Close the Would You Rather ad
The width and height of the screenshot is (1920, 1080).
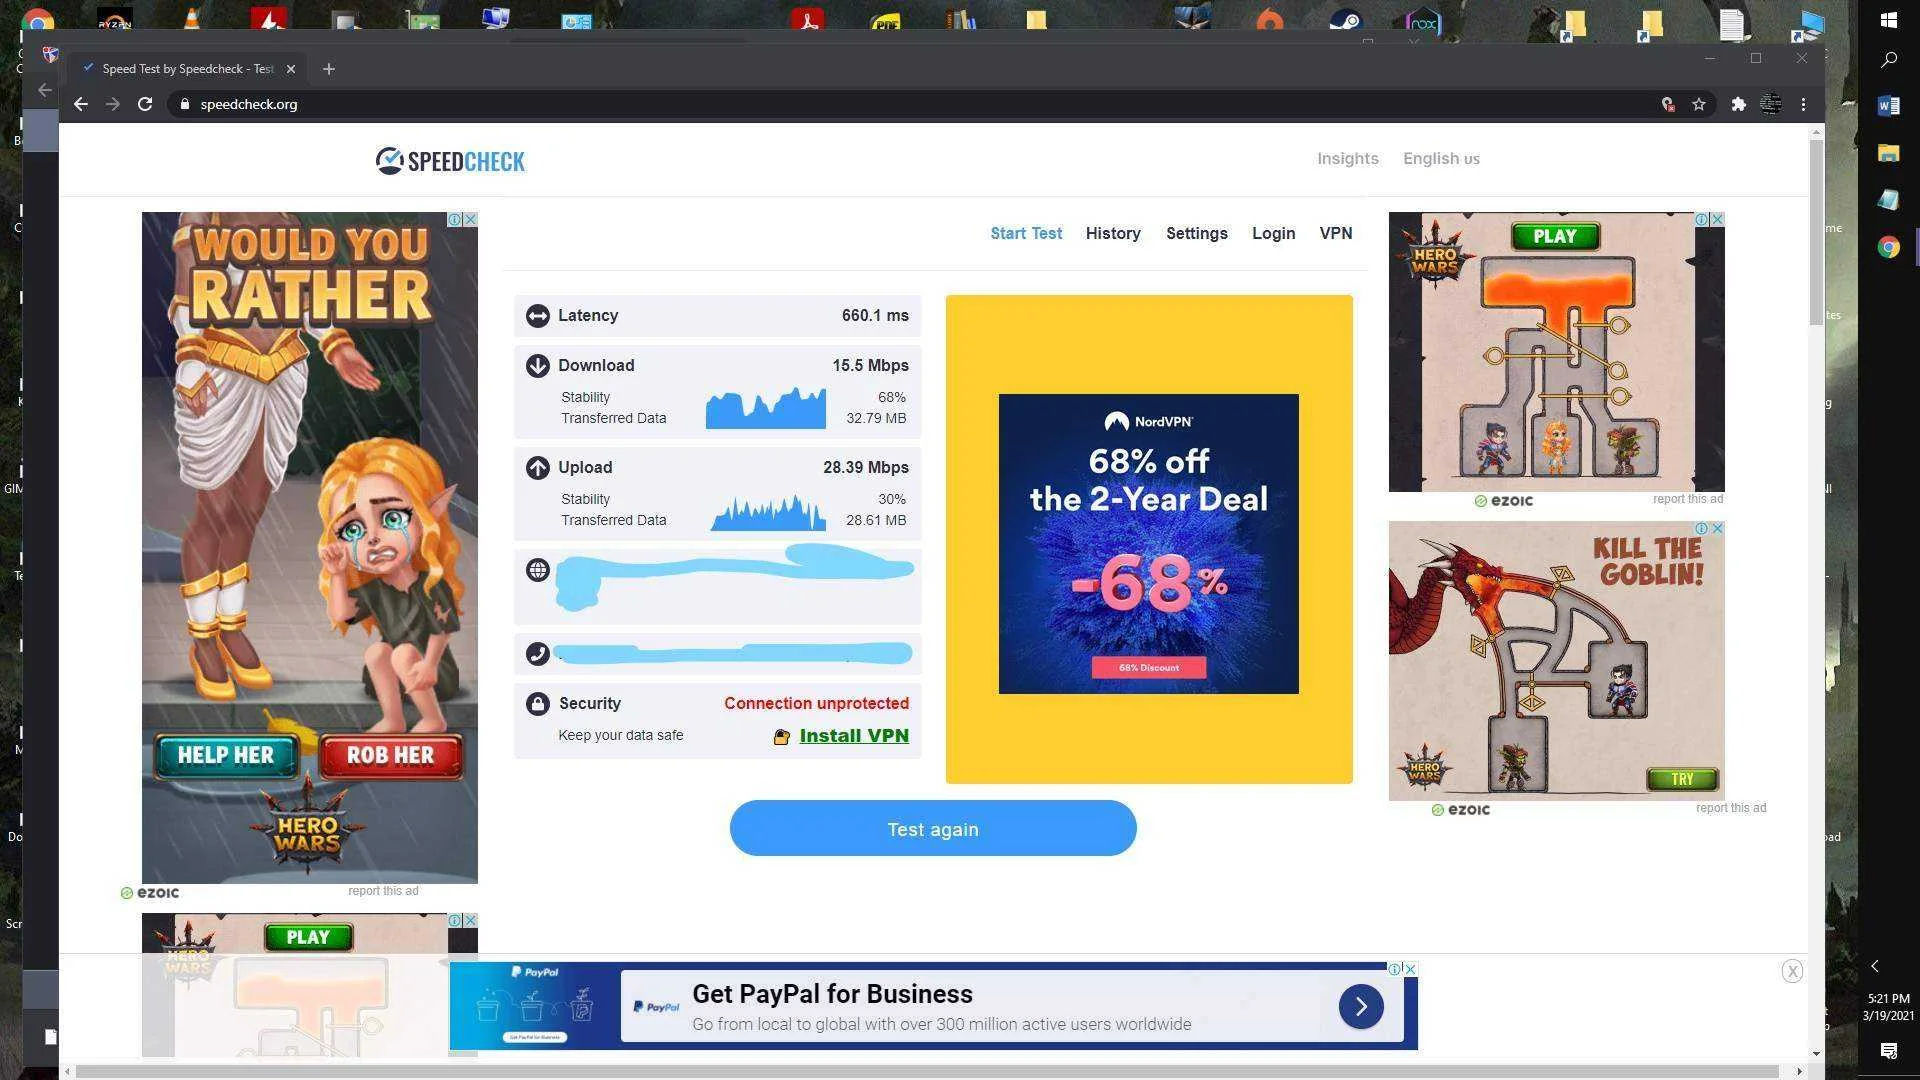pyautogui.click(x=470, y=219)
